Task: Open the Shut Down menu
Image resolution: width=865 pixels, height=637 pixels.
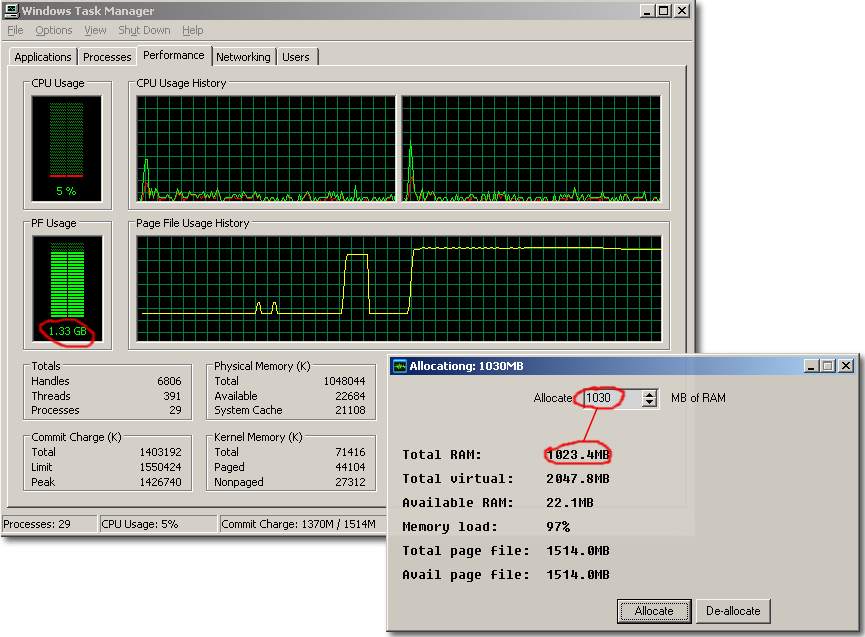Action: 144,30
